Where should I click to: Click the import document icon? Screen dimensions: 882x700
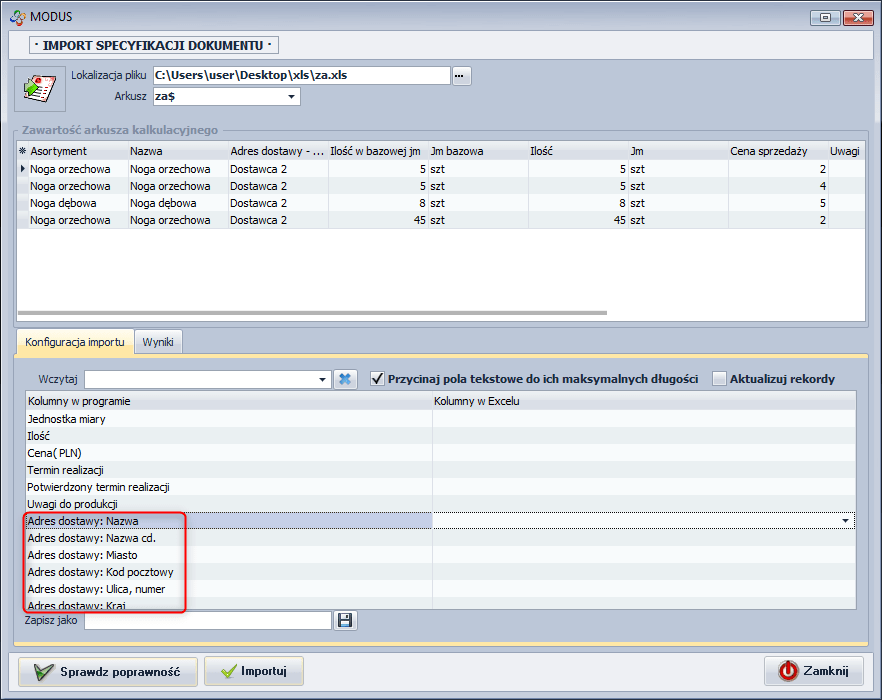pyautogui.click(x=40, y=89)
